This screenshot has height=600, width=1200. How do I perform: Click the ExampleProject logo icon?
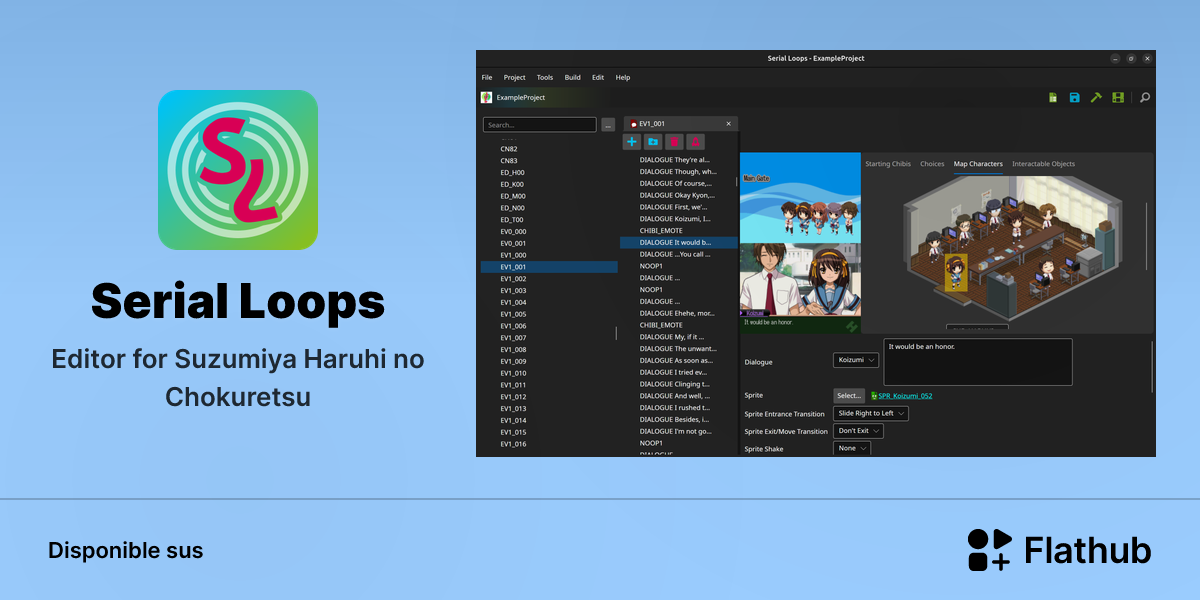click(486, 97)
